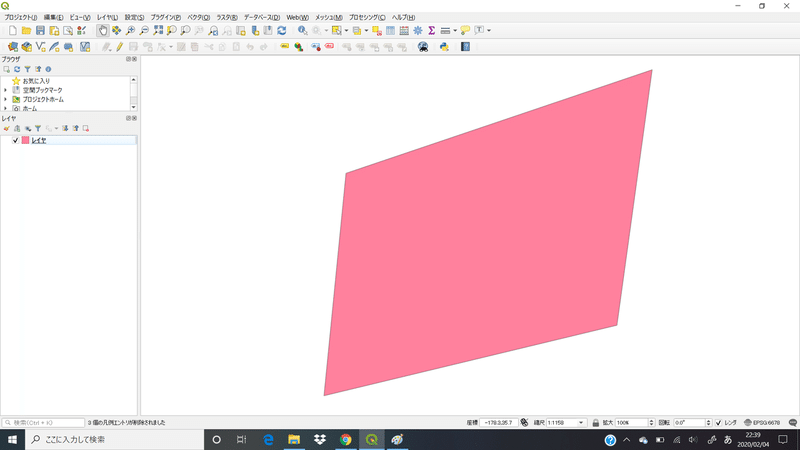Click the Windows Start button
Image resolution: width=800 pixels, height=450 pixels.
(x=12, y=440)
